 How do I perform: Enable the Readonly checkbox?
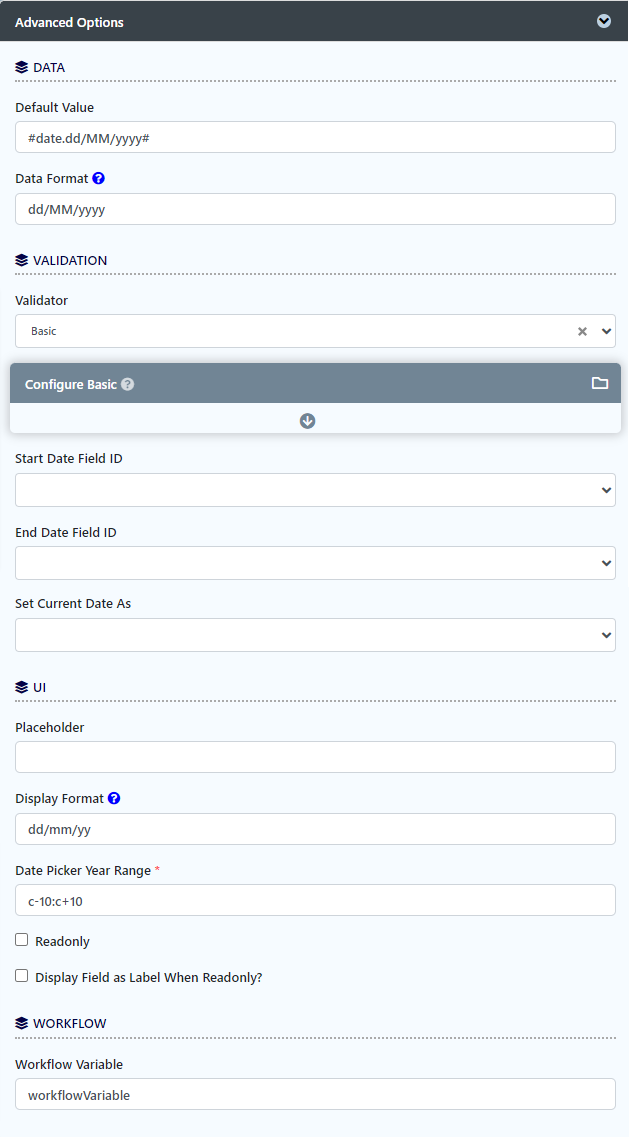pos(22,940)
